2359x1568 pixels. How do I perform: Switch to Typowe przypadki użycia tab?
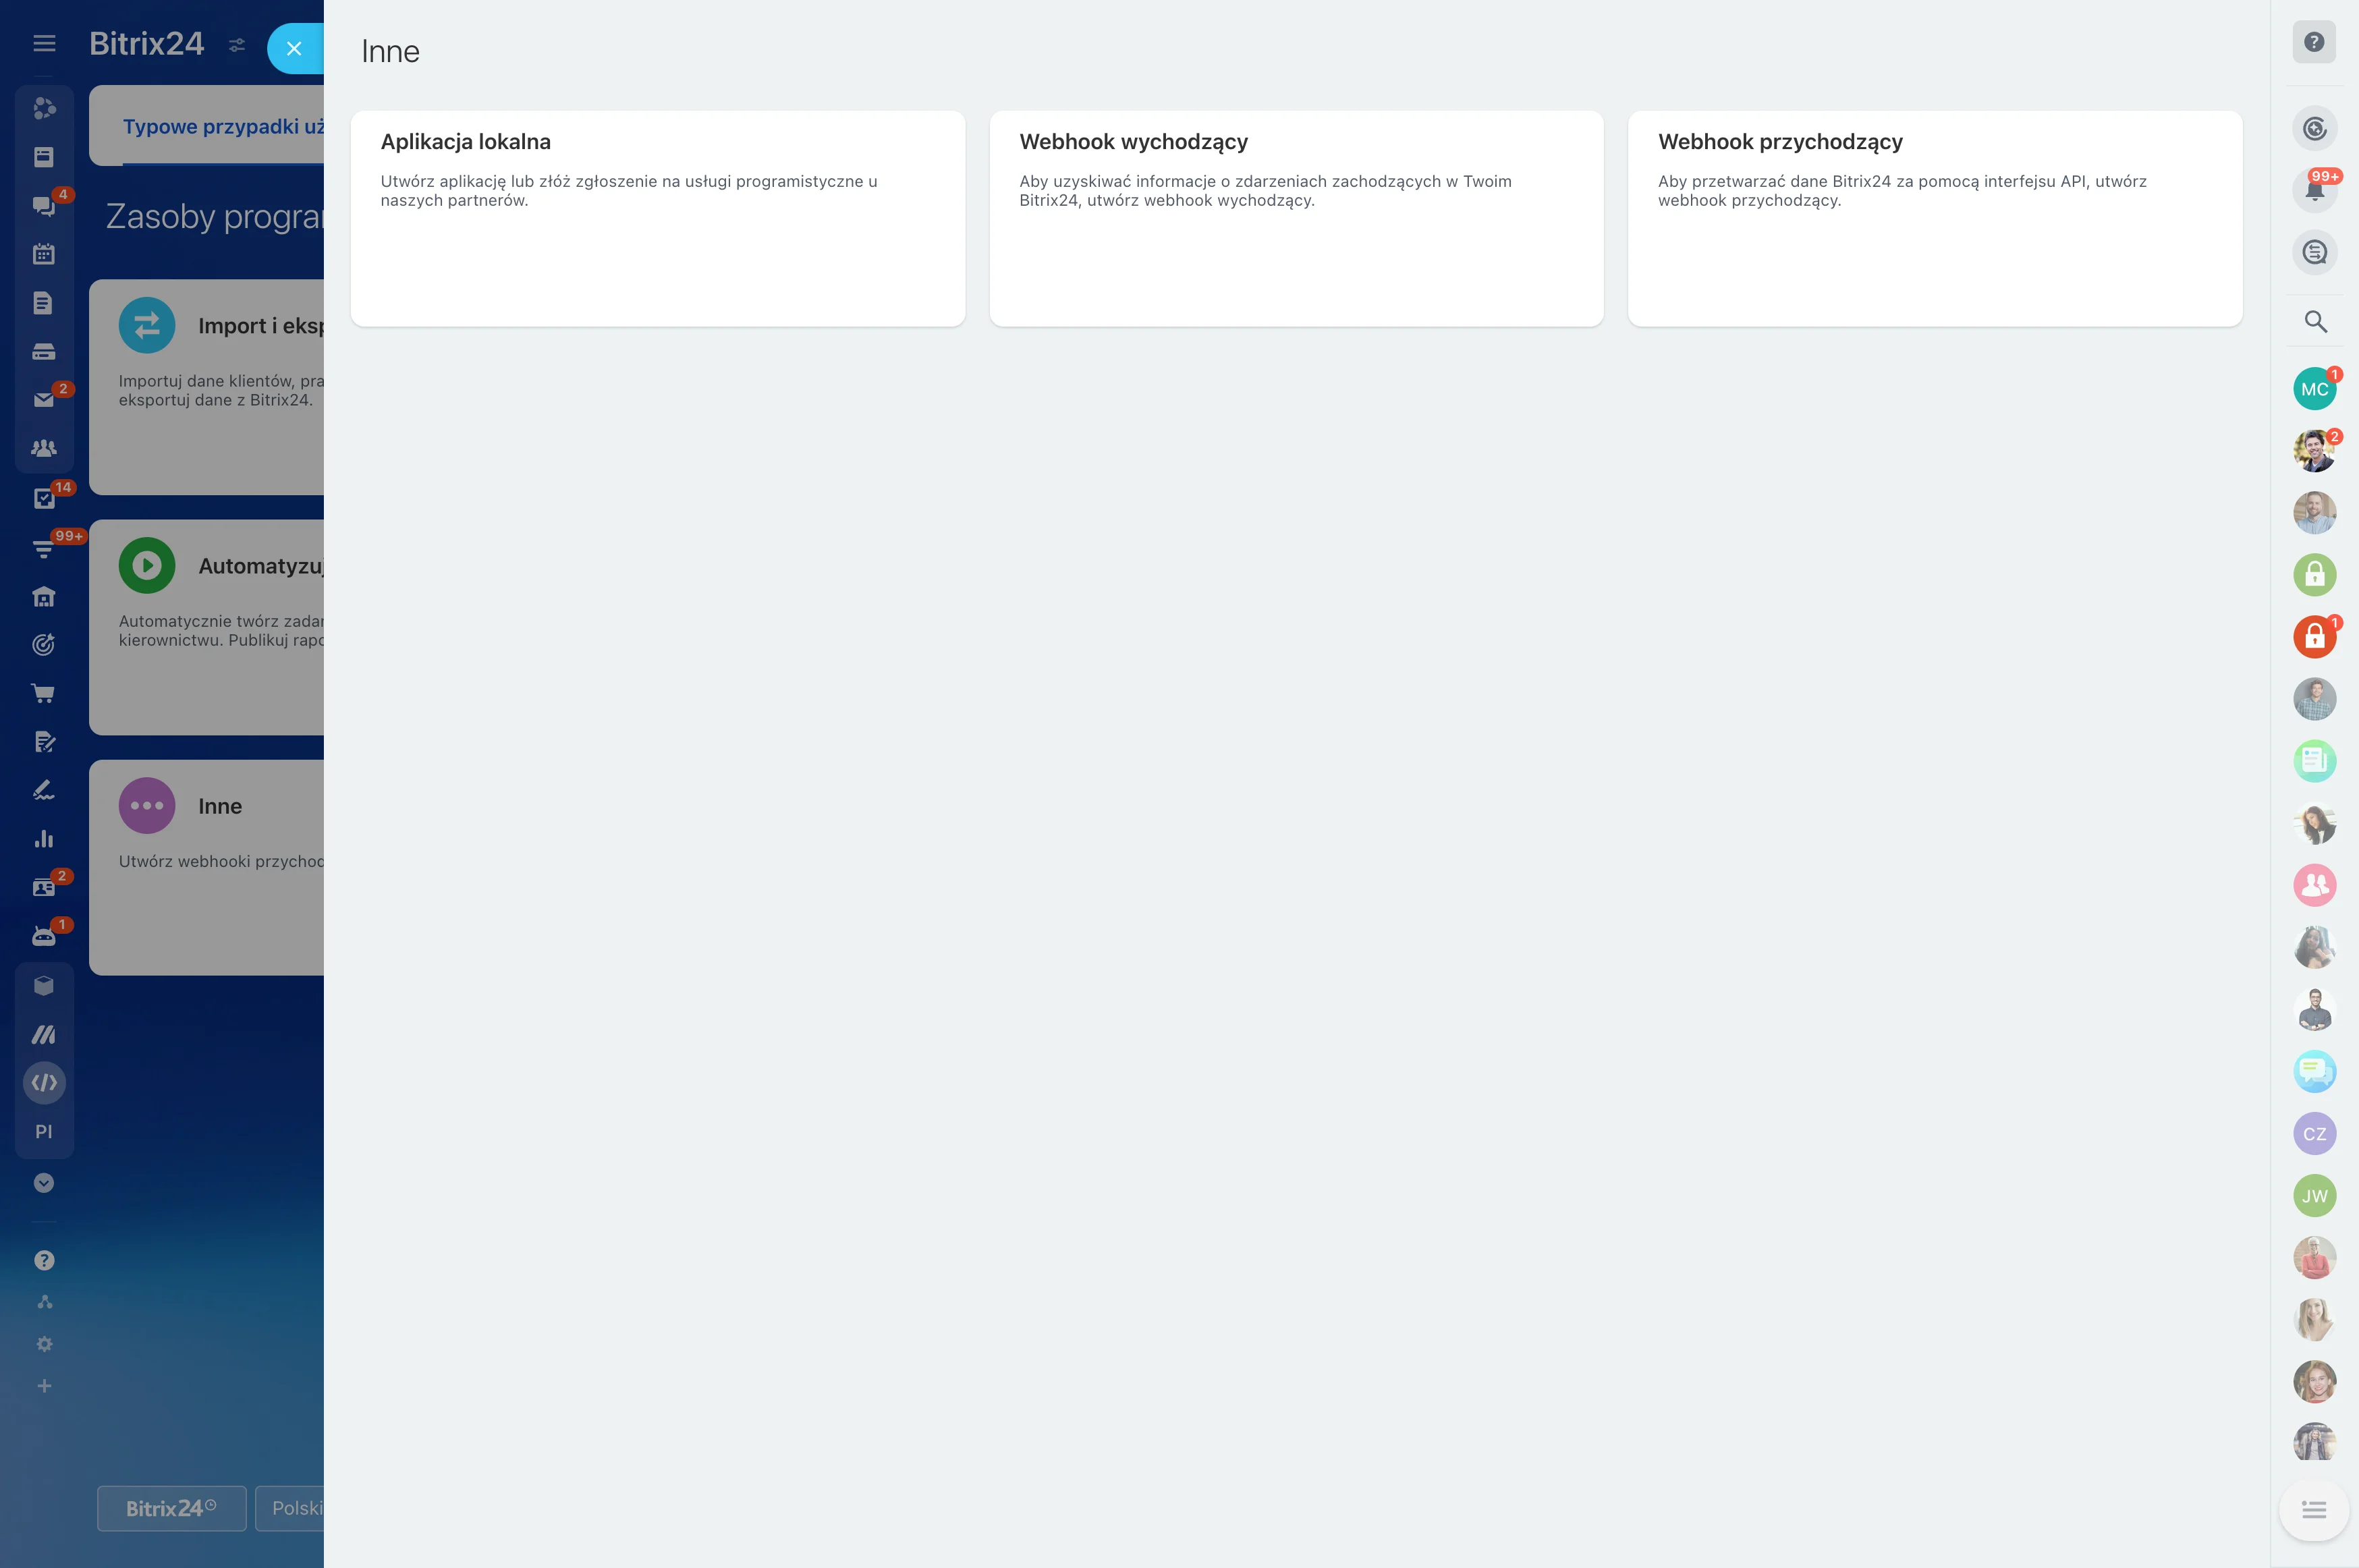(x=223, y=127)
